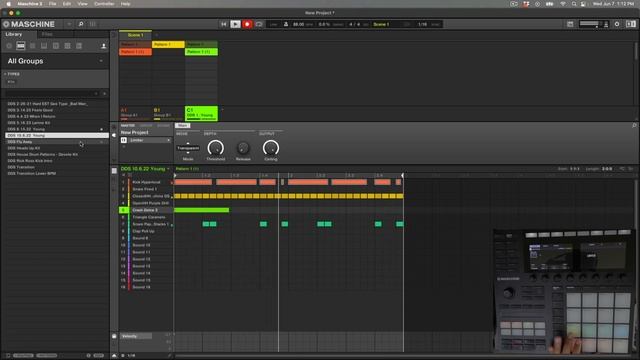This screenshot has height=360, width=640.
Task: Click the browser search text field
Action: (x=51, y=94)
